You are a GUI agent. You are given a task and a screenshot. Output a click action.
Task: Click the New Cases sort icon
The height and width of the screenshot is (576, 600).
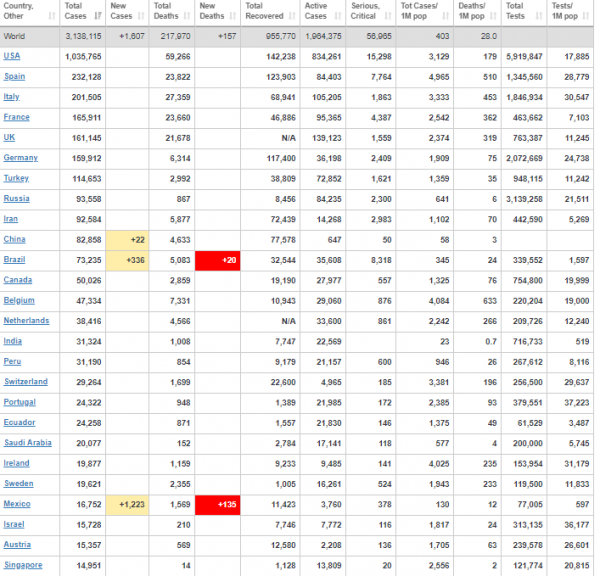(141, 16)
